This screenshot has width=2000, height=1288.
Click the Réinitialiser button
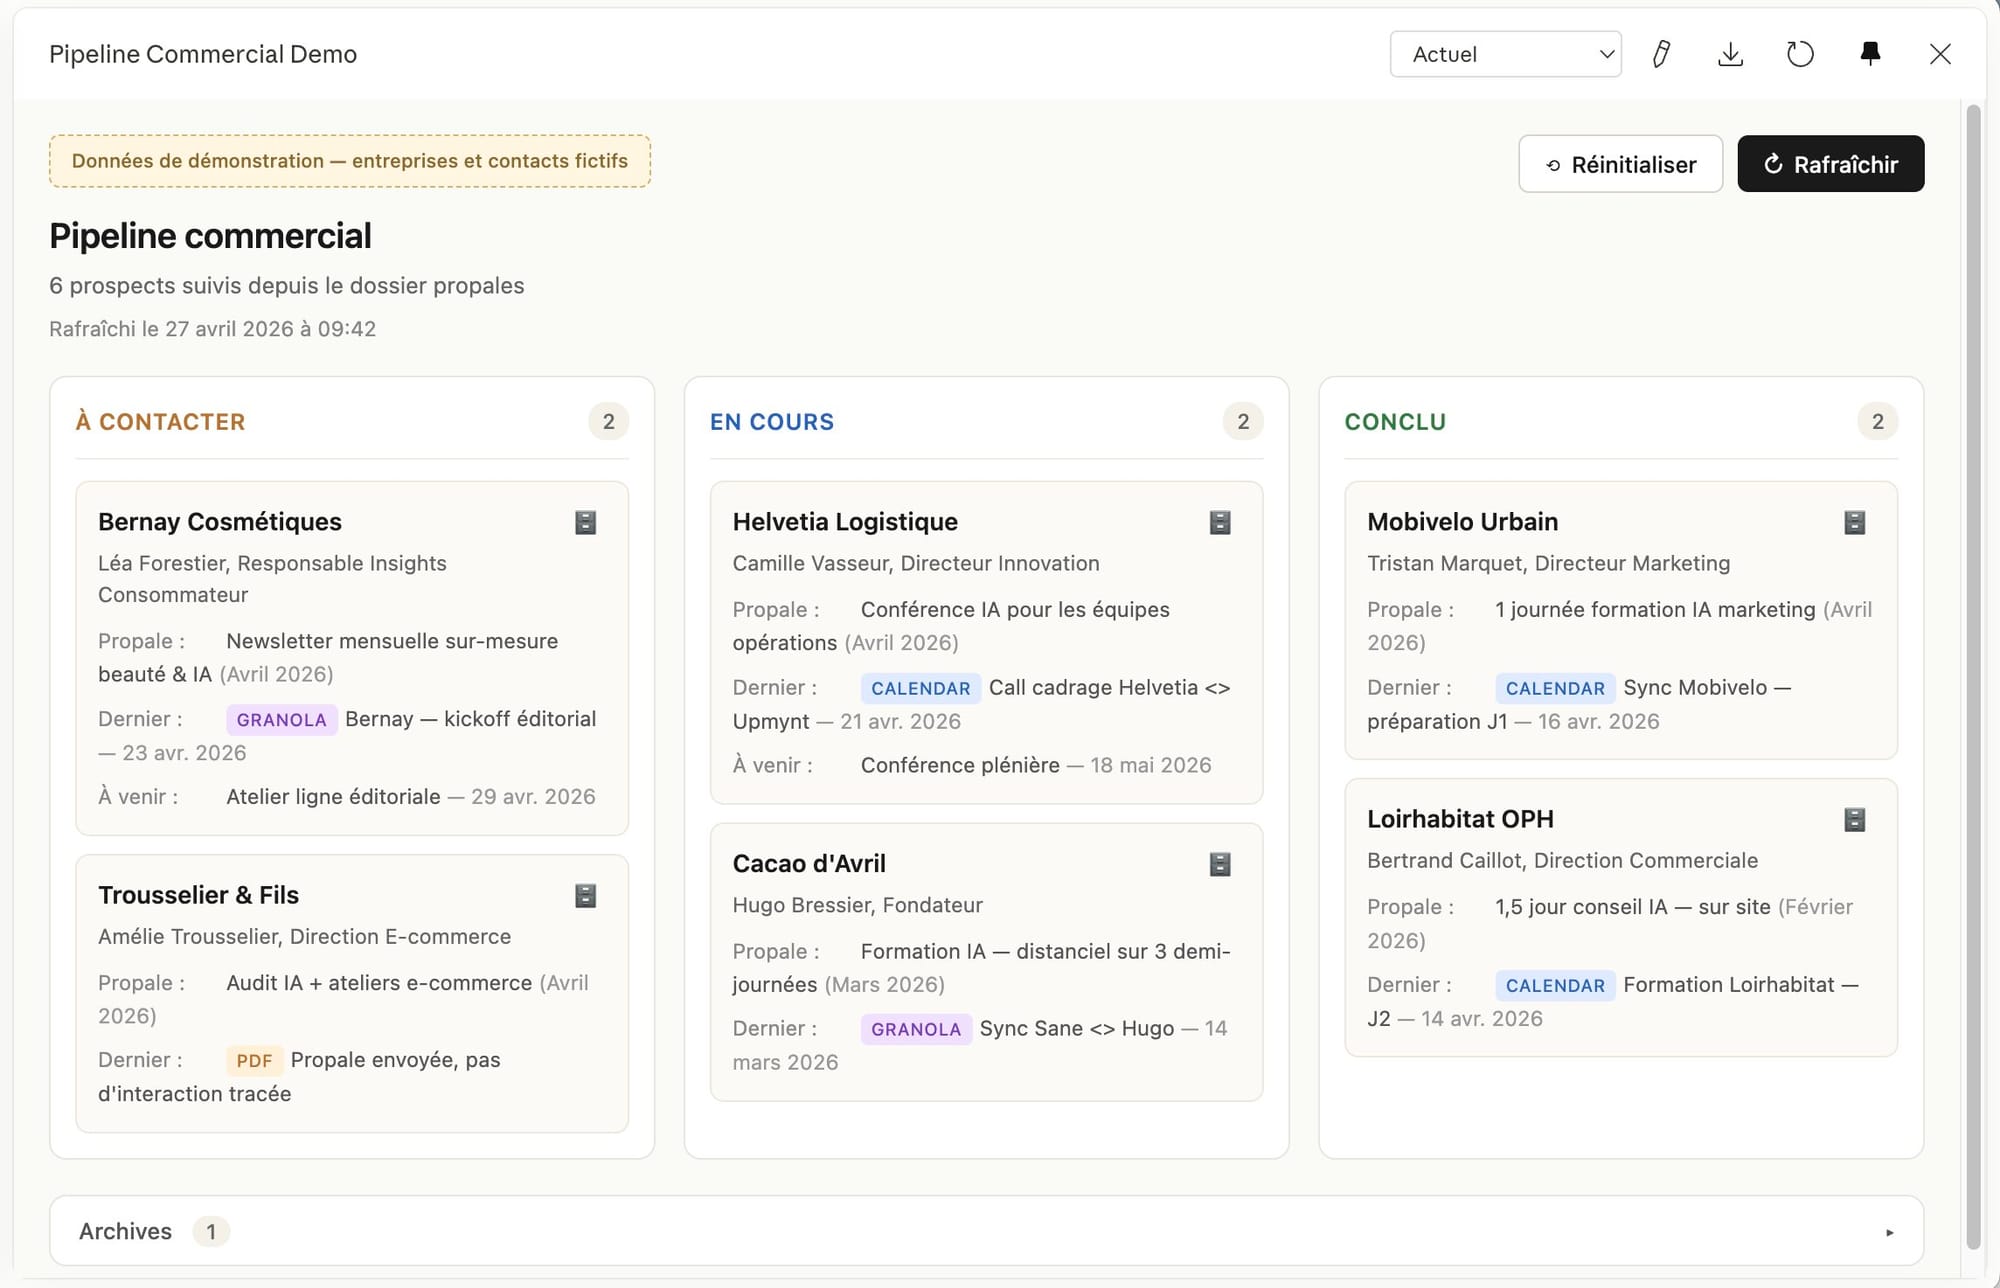tap(1620, 164)
